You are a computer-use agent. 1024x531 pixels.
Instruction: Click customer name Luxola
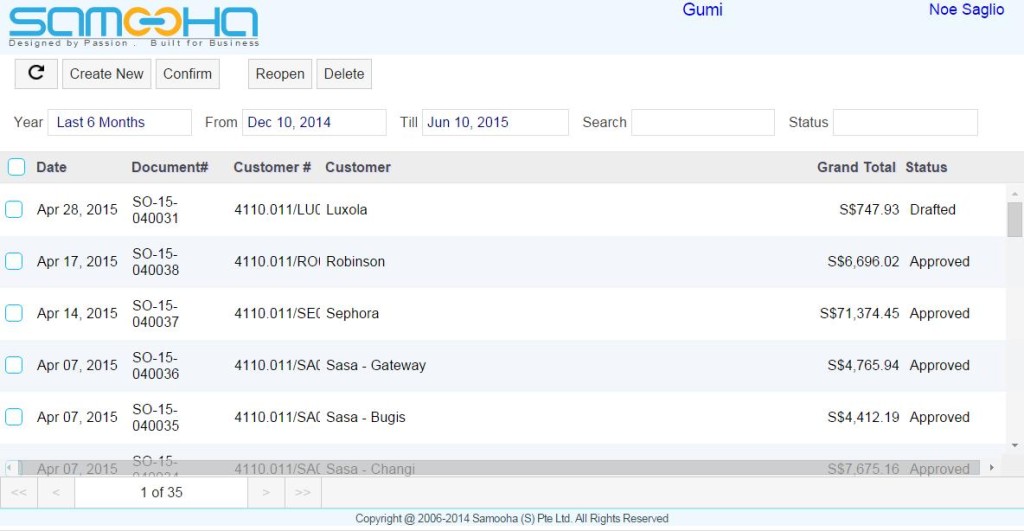(x=347, y=210)
